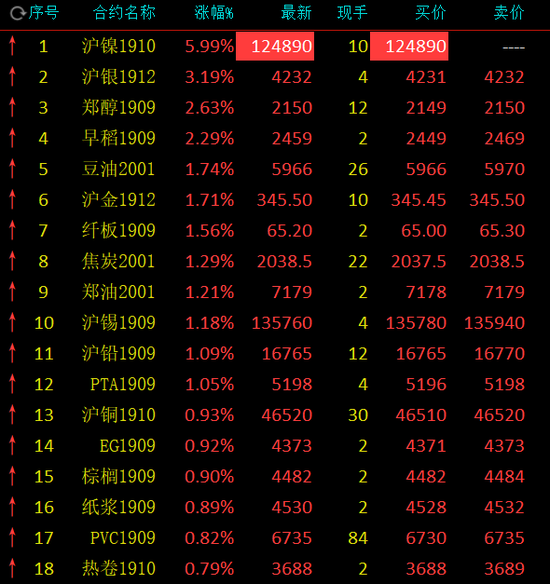The height and width of the screenshot is (584, 550).
Task: Click the 1.74% change value
Action: click(x=209, y=169)
